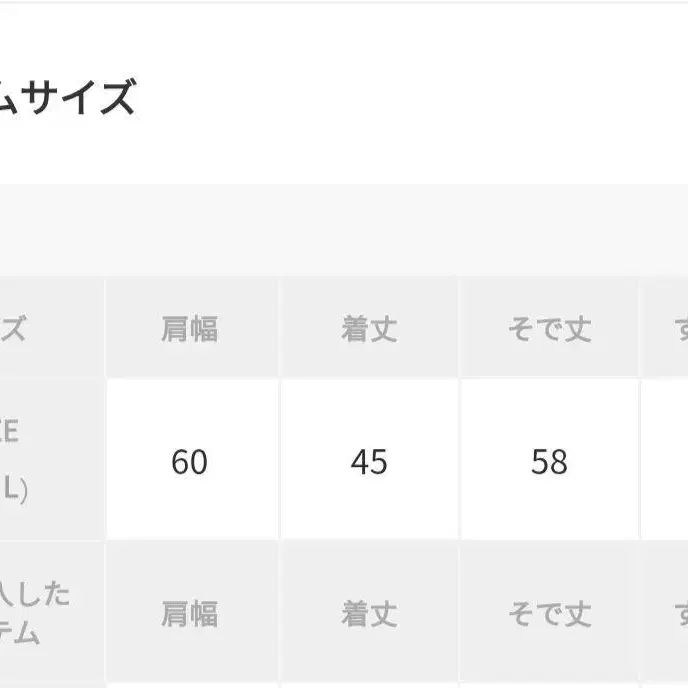
Task: Click the shoulder width value 60
Action: [189, 461]
